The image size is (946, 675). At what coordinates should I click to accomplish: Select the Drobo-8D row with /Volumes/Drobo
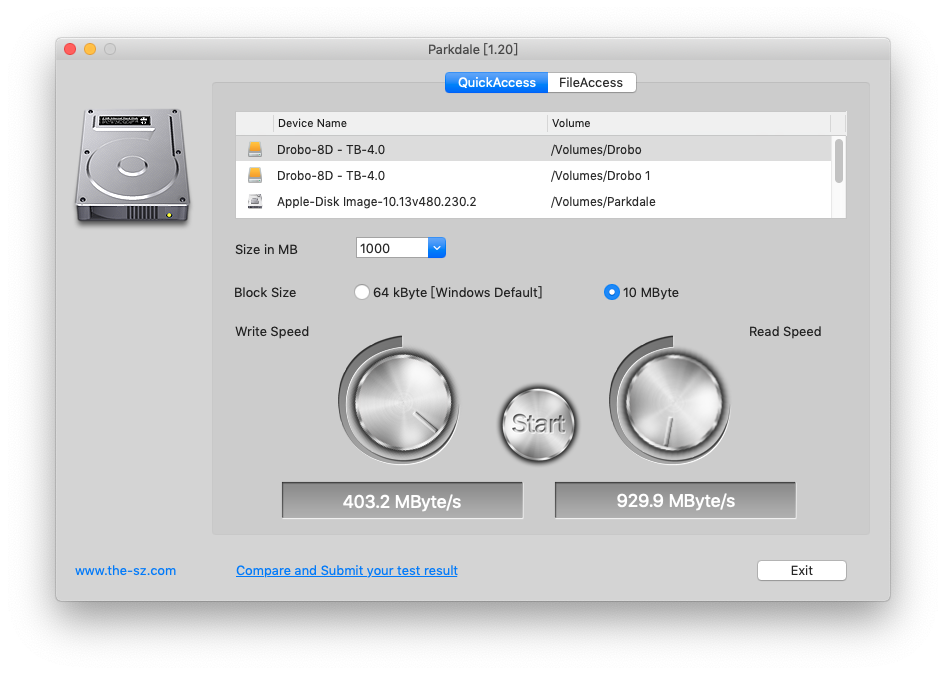[533, 149]
